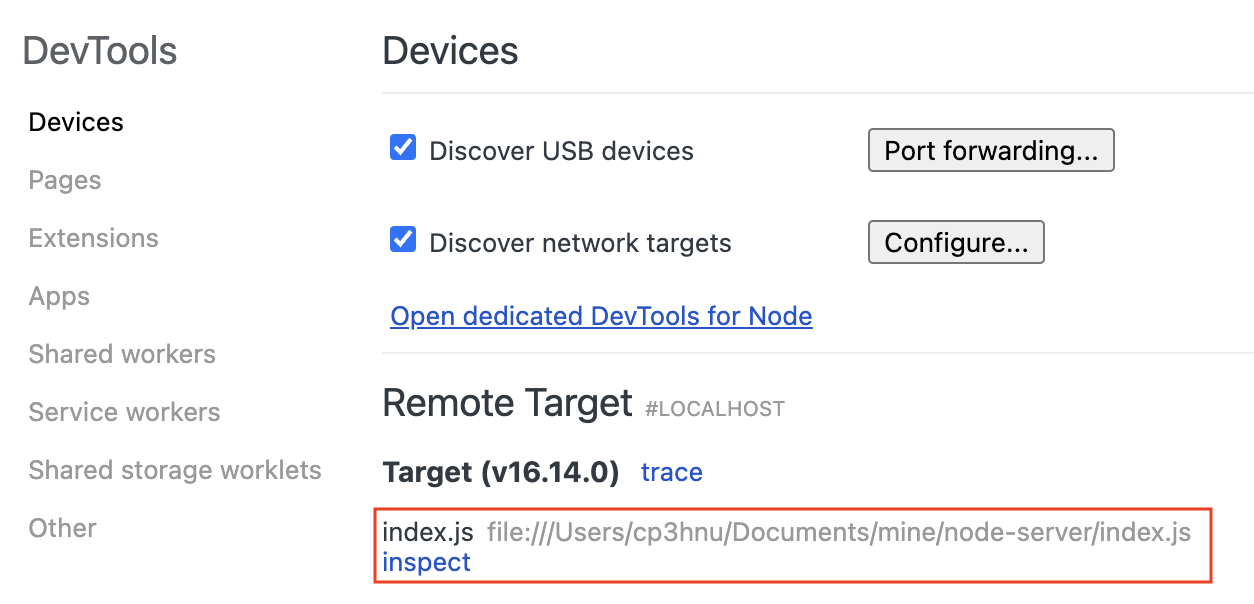1254x604 pixels.
Task: Open Service workers in sidebar
Action: [124, 412]
